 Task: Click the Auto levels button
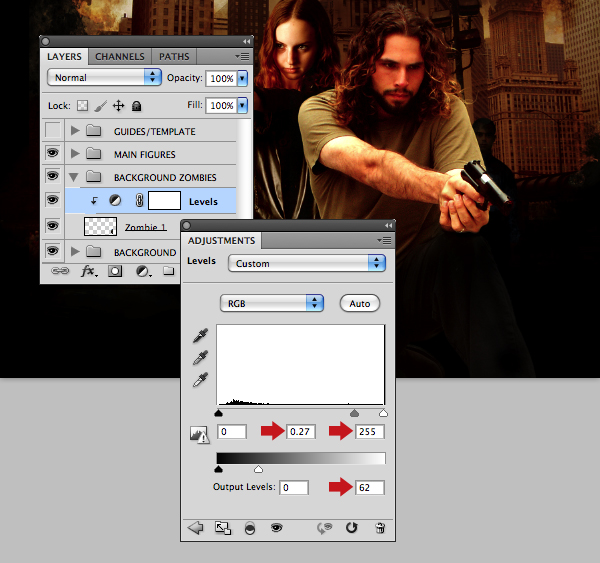point(360,304)
